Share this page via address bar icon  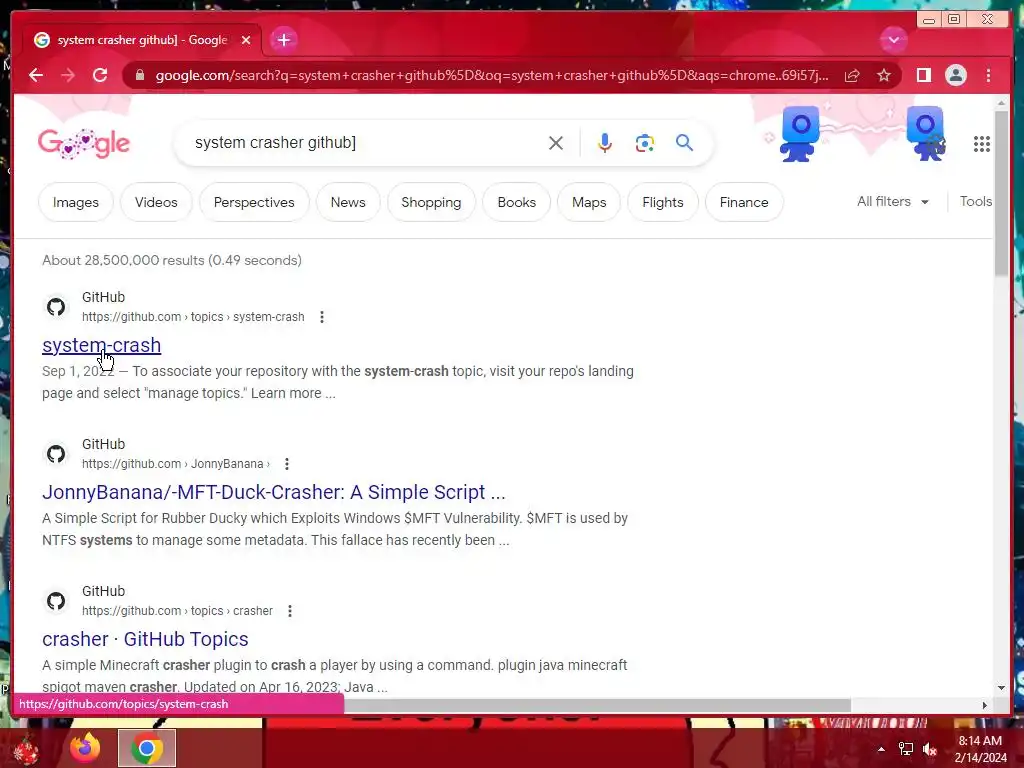tap(852, 76)
